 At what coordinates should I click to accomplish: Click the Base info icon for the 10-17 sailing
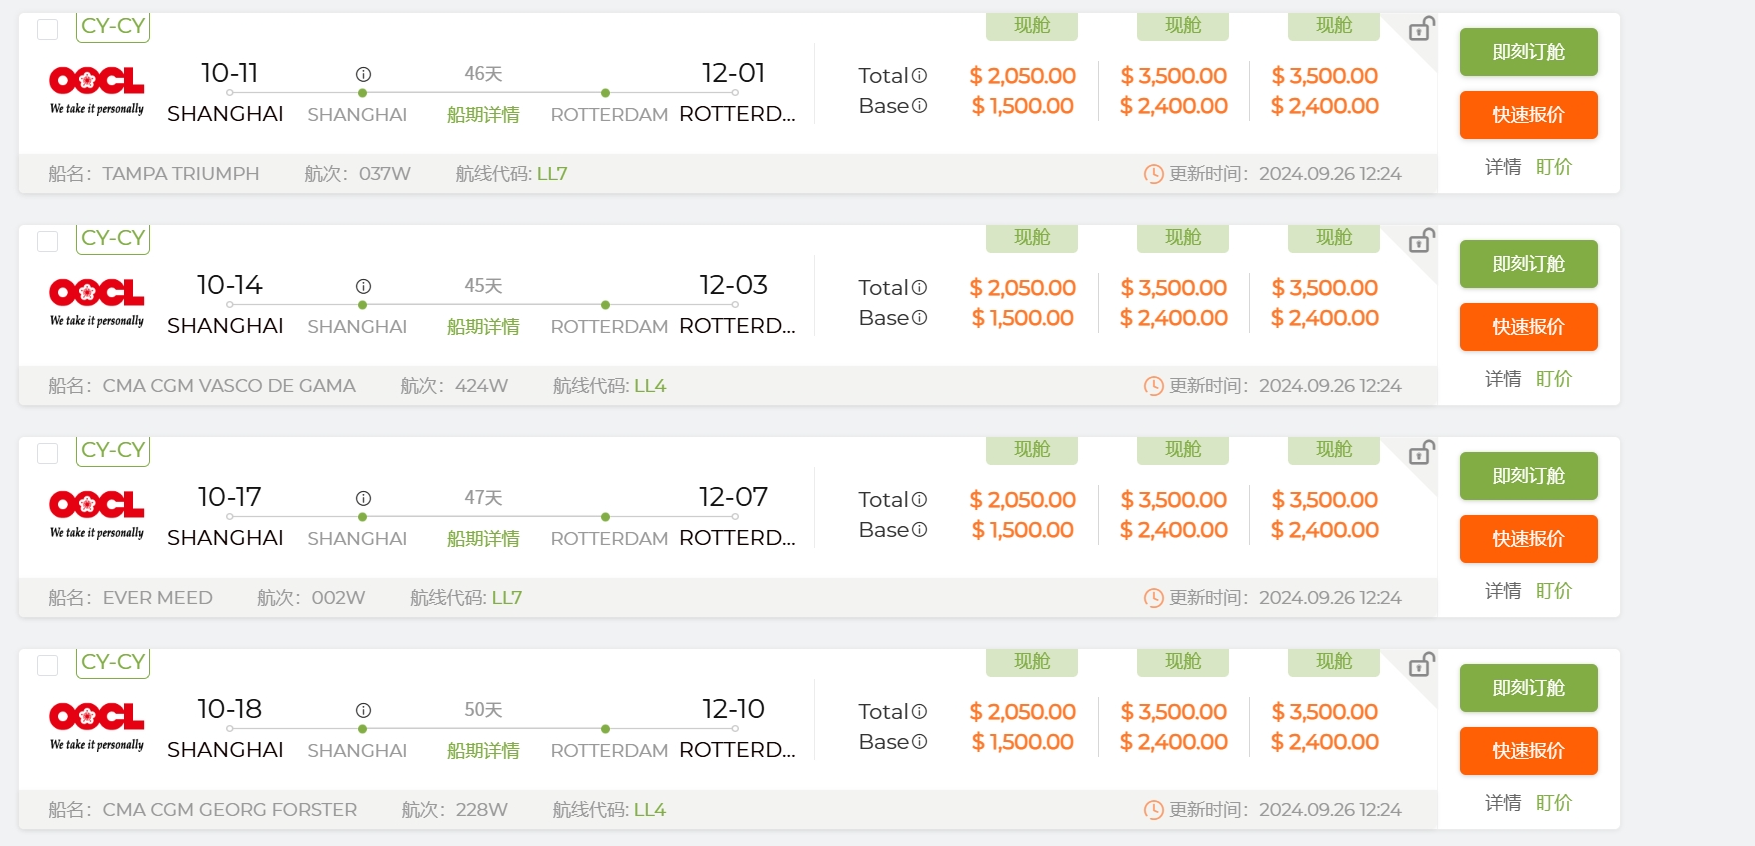click(x=919, y=530)
